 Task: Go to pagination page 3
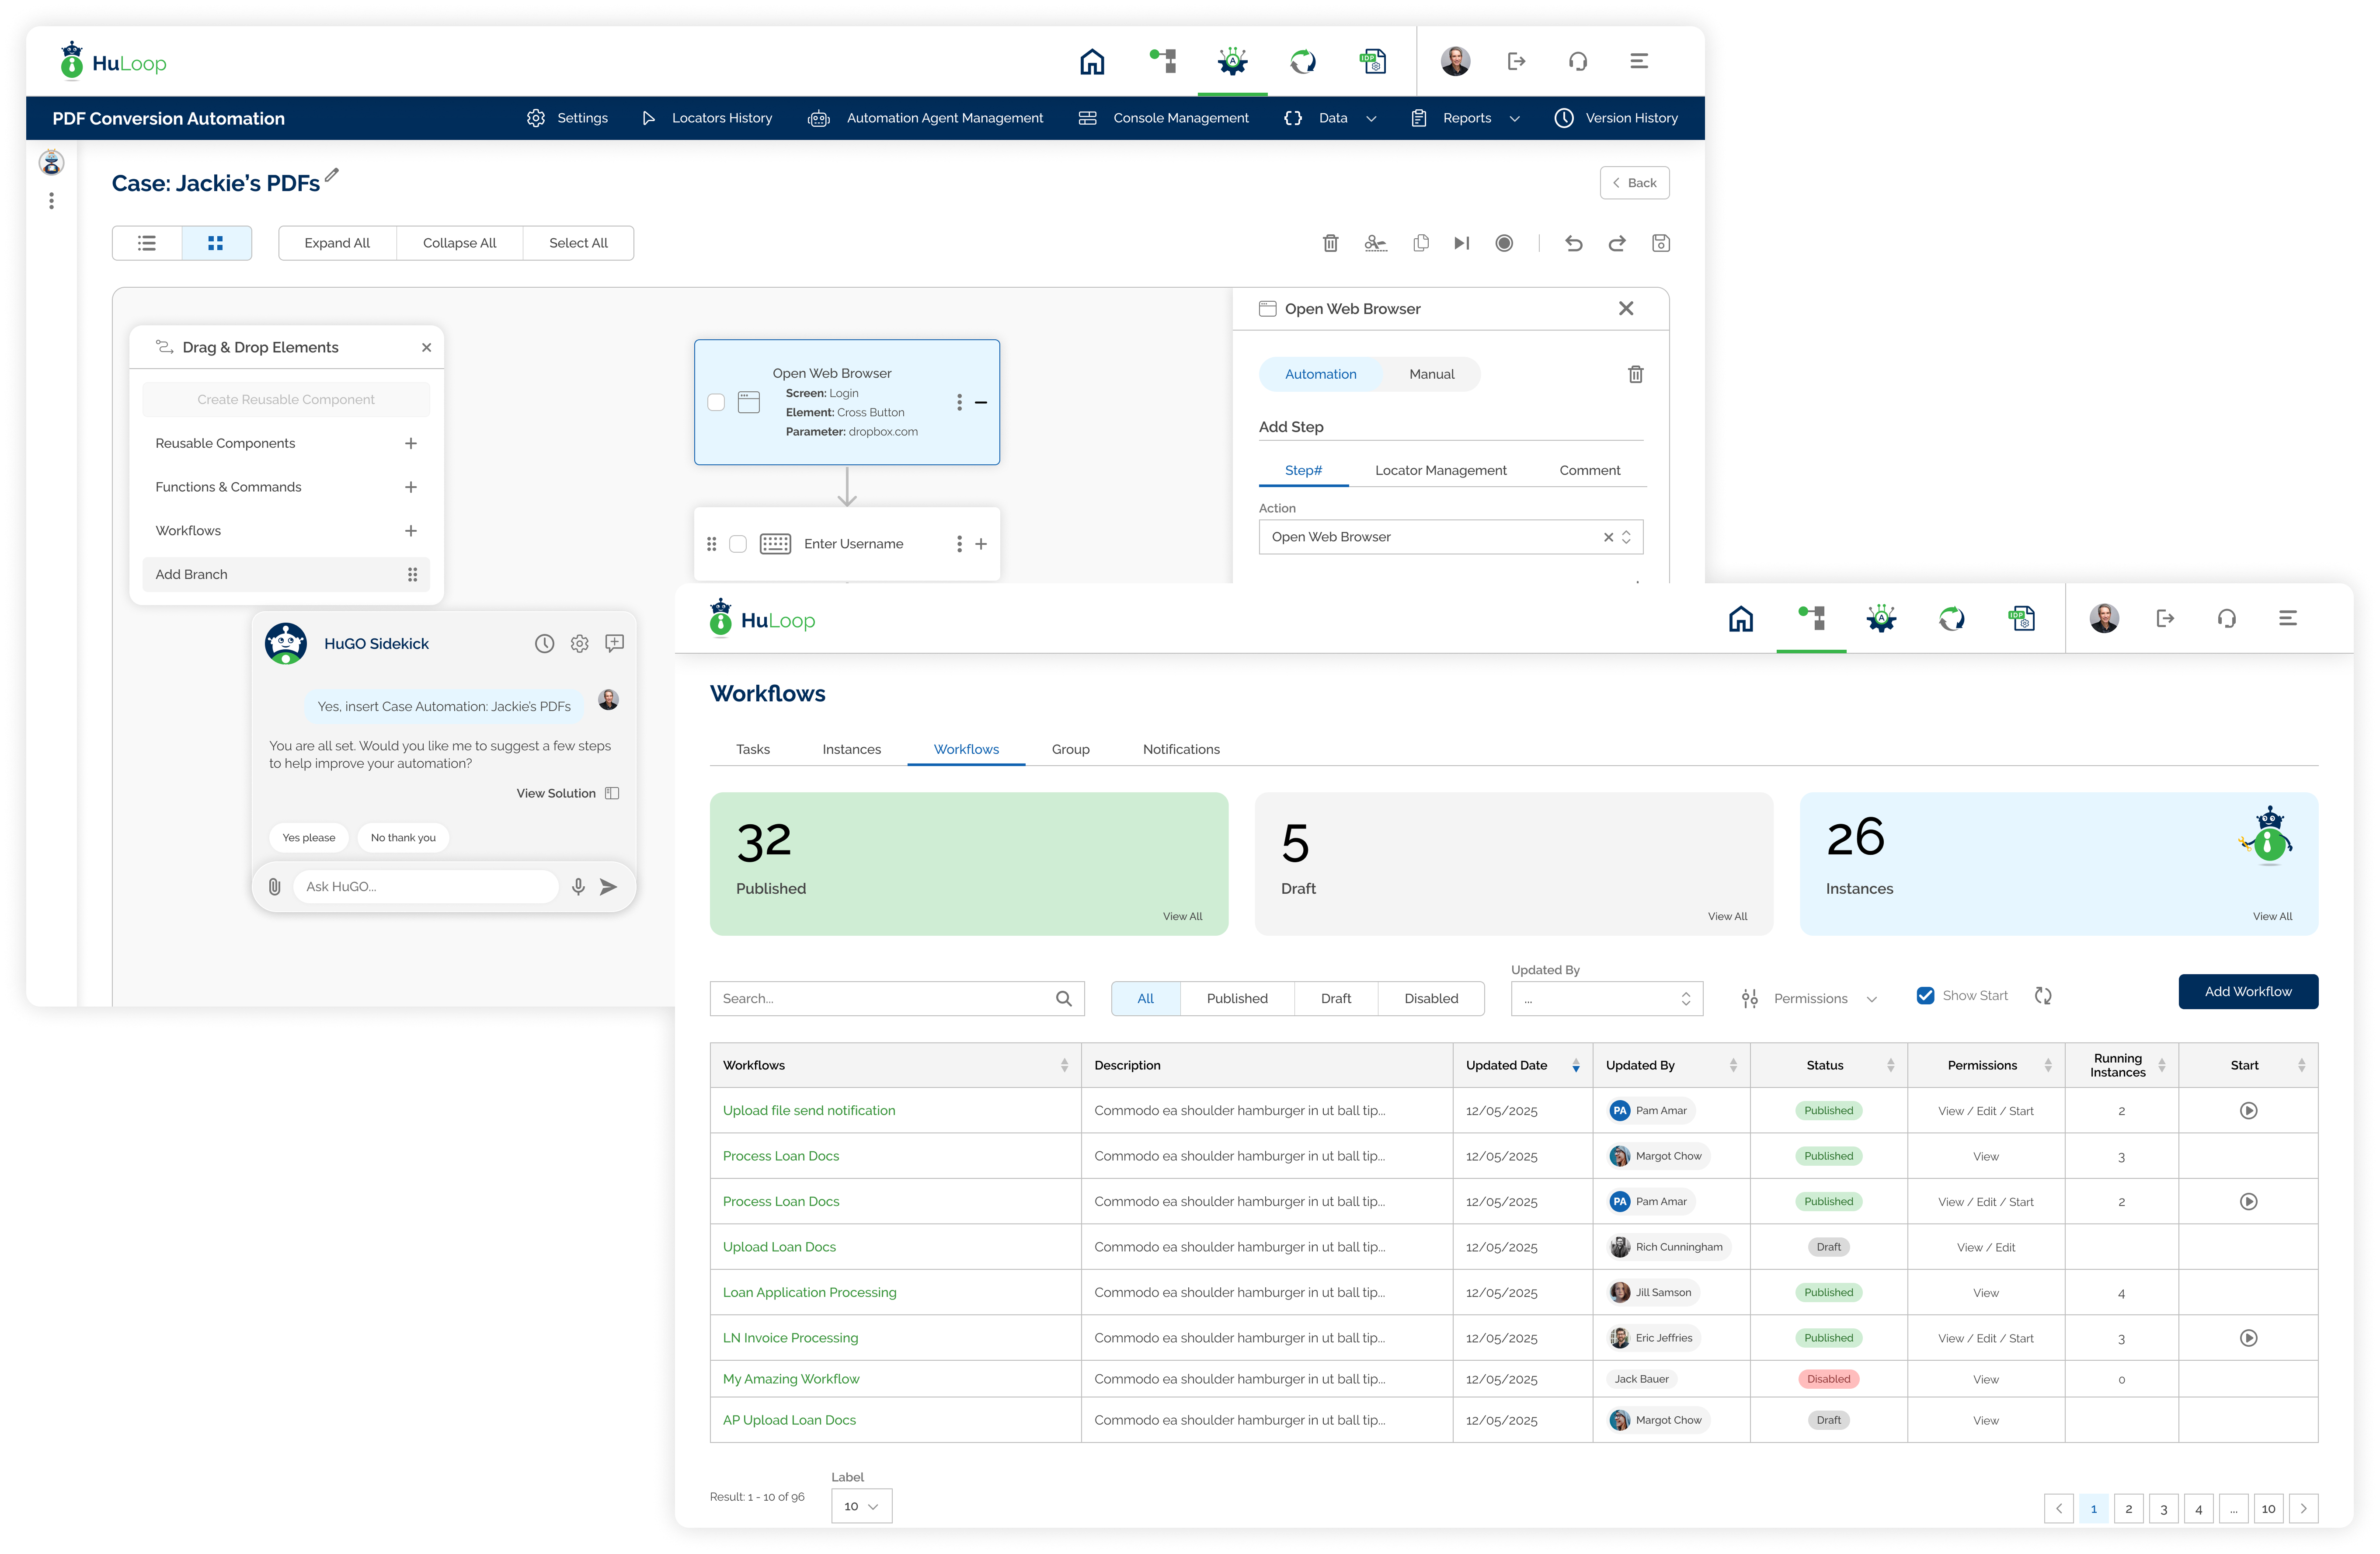pyautogui.click(x=2163, y=1509)
